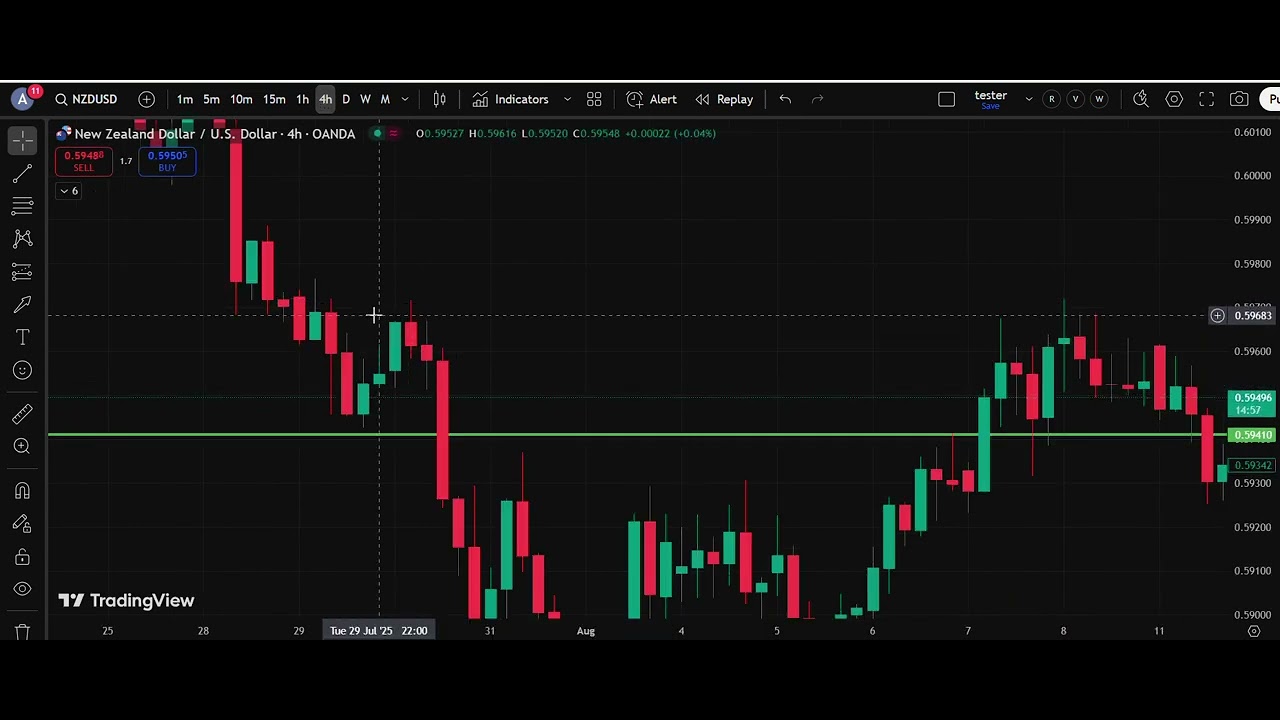Image resolution: width=1280 pixels, height=720 pixels.
Task: Expand the collapsed indicators legend showing 6
Action: tap(69, 191)
